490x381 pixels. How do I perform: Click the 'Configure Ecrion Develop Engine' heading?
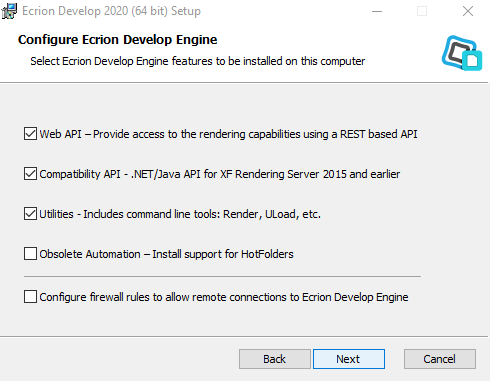coord(118,40)
